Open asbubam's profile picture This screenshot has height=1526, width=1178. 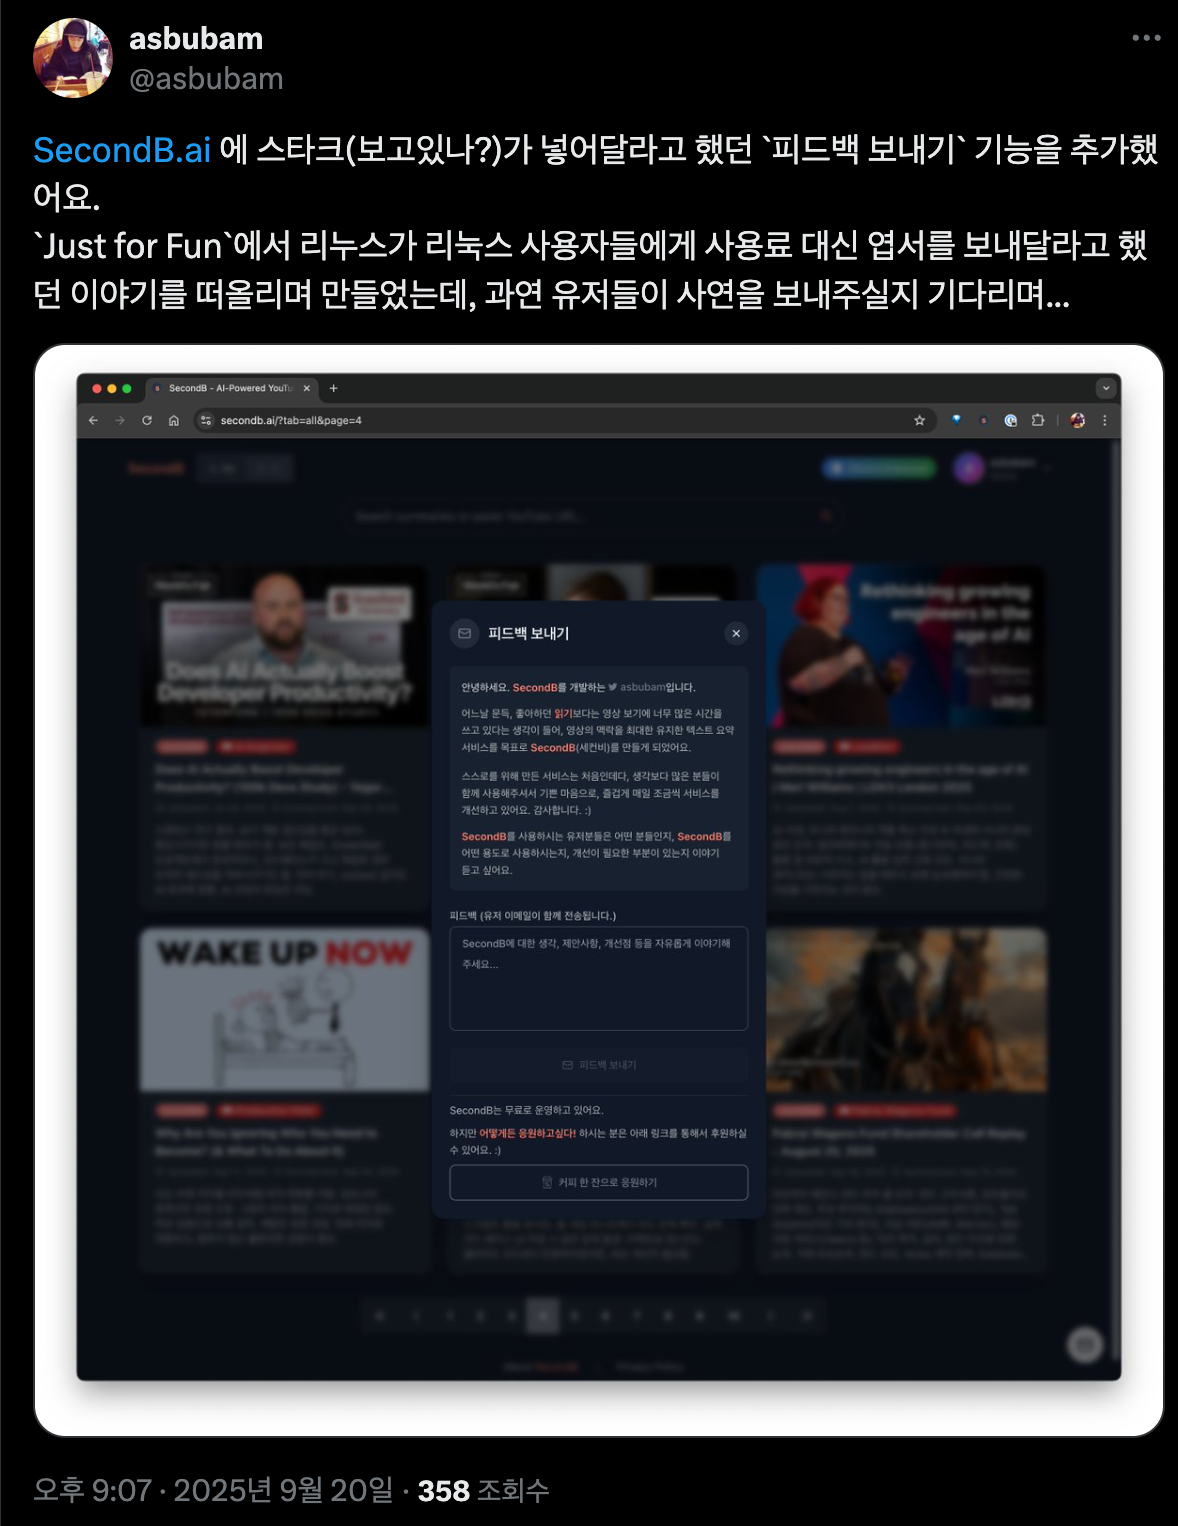73,58
